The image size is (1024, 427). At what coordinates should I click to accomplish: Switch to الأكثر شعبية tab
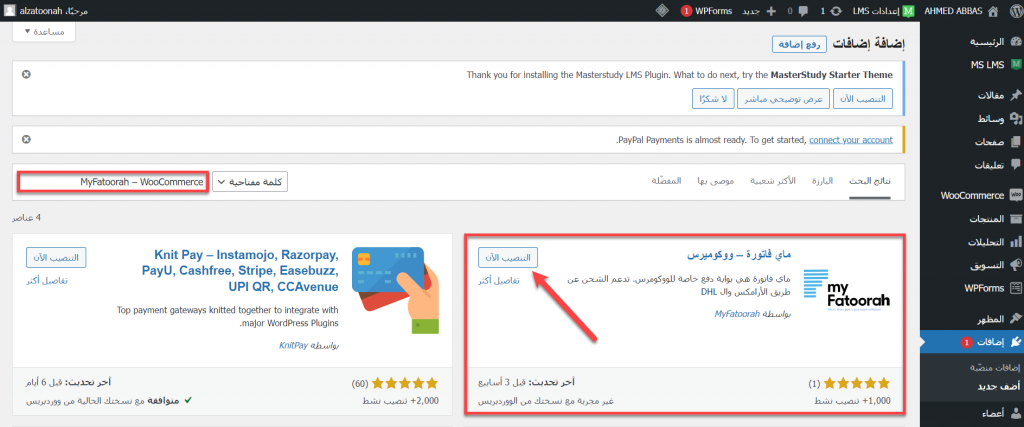click(x=773, y=181)
